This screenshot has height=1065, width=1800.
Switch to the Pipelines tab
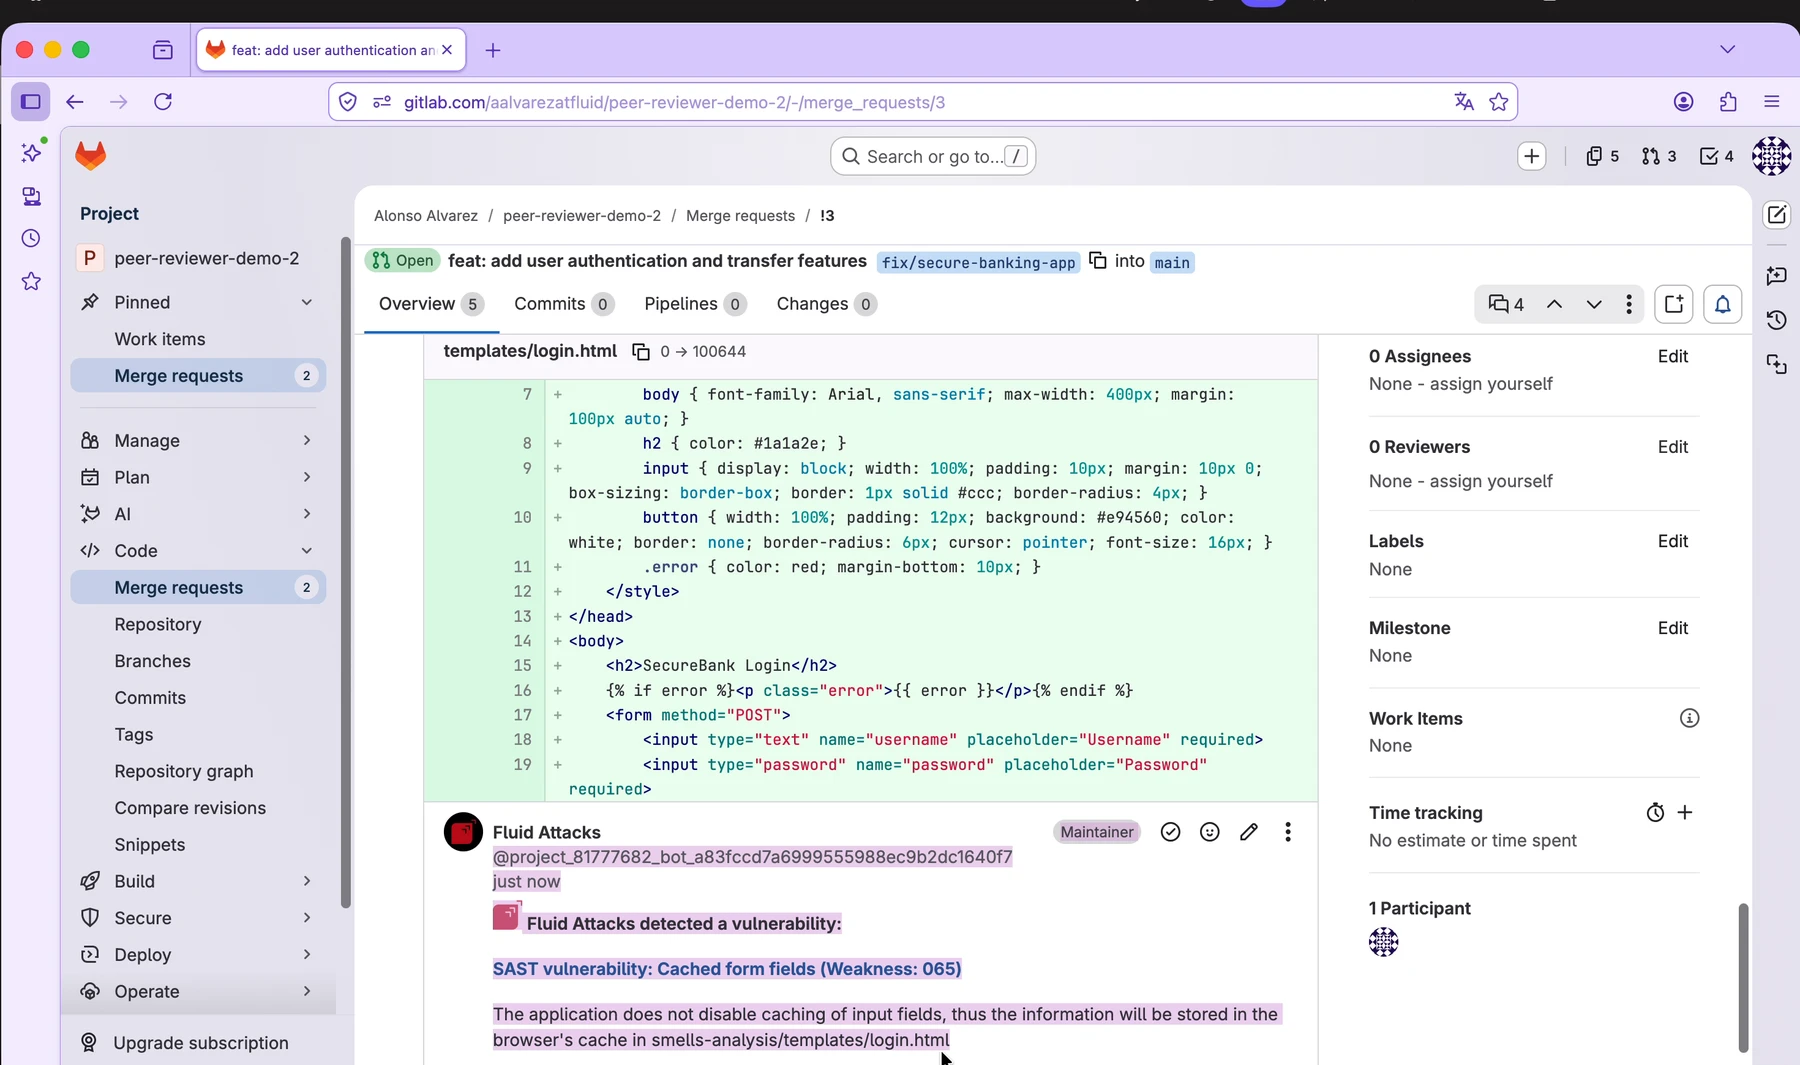tap(695, 304)
